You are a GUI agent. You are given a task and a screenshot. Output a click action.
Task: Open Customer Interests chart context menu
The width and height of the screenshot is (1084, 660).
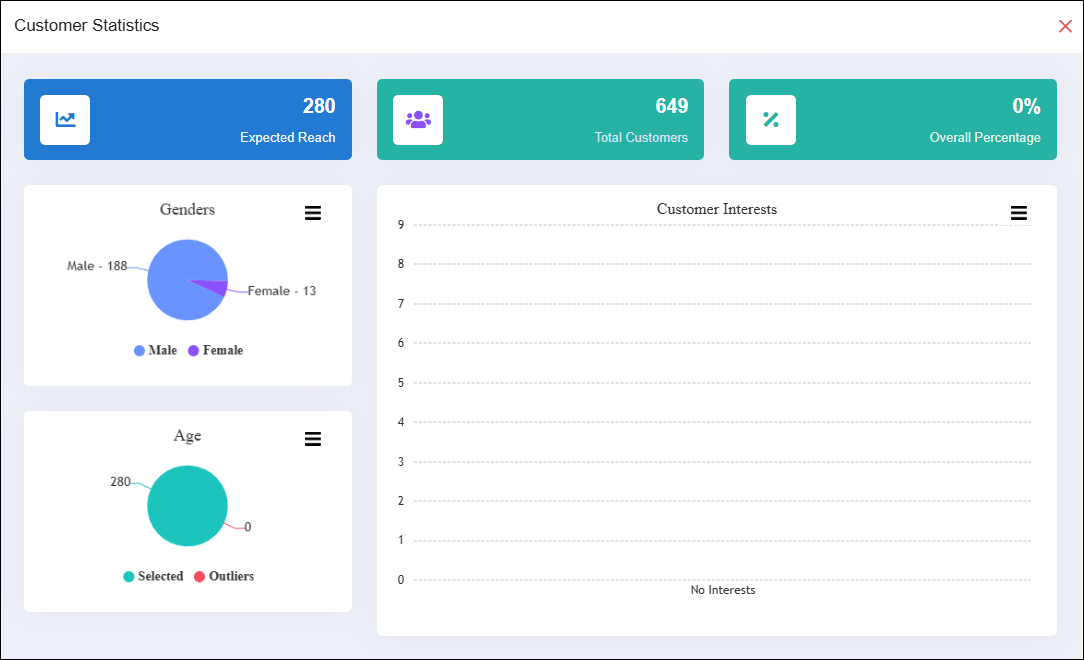[x=1019, y=213]
